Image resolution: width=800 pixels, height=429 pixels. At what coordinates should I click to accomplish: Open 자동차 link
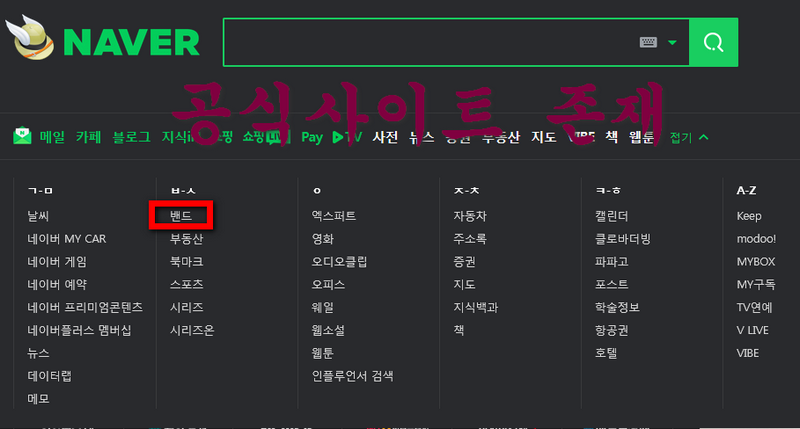470,216
